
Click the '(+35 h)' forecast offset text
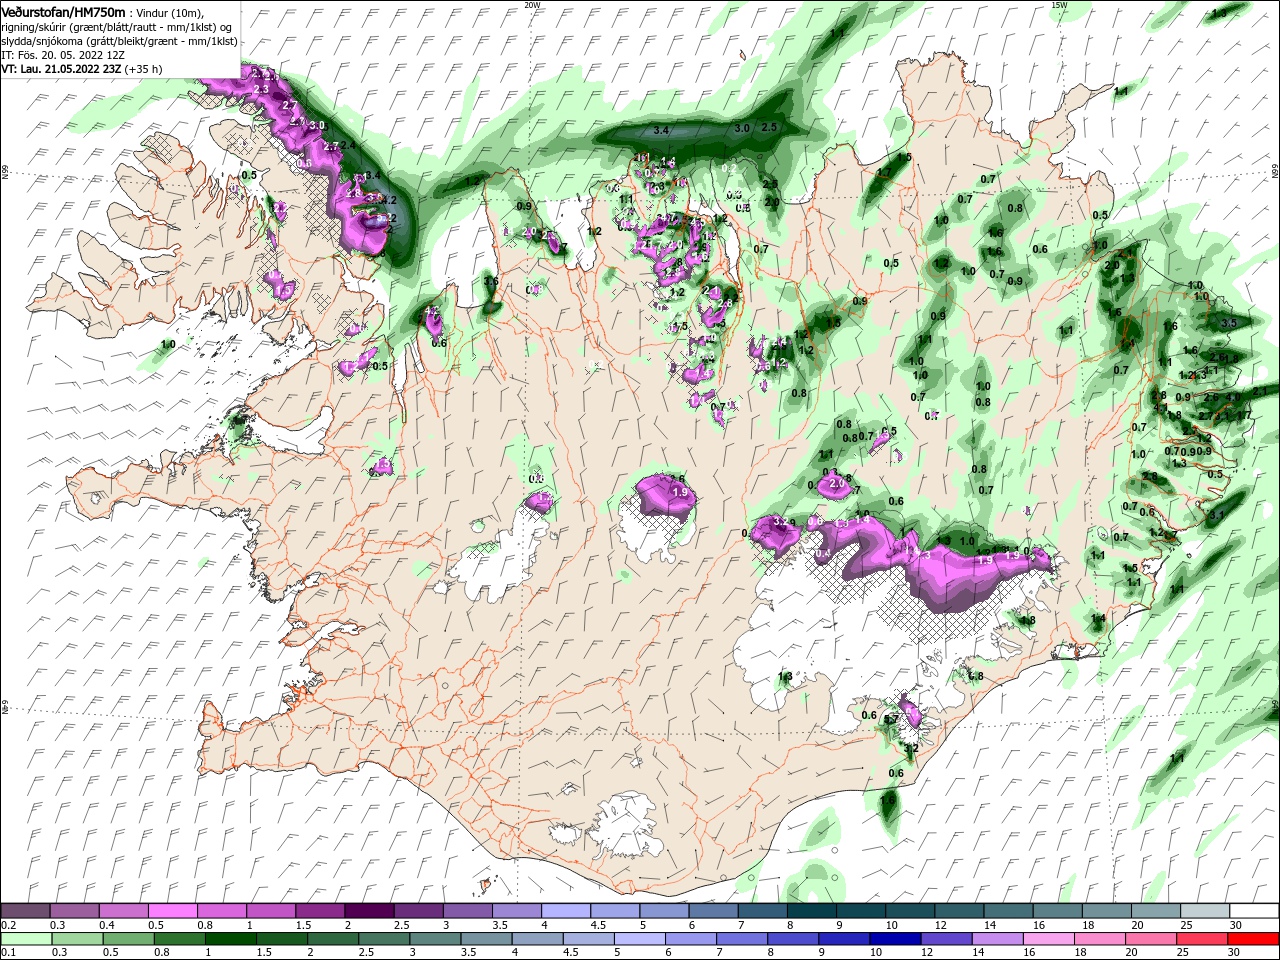144,69
